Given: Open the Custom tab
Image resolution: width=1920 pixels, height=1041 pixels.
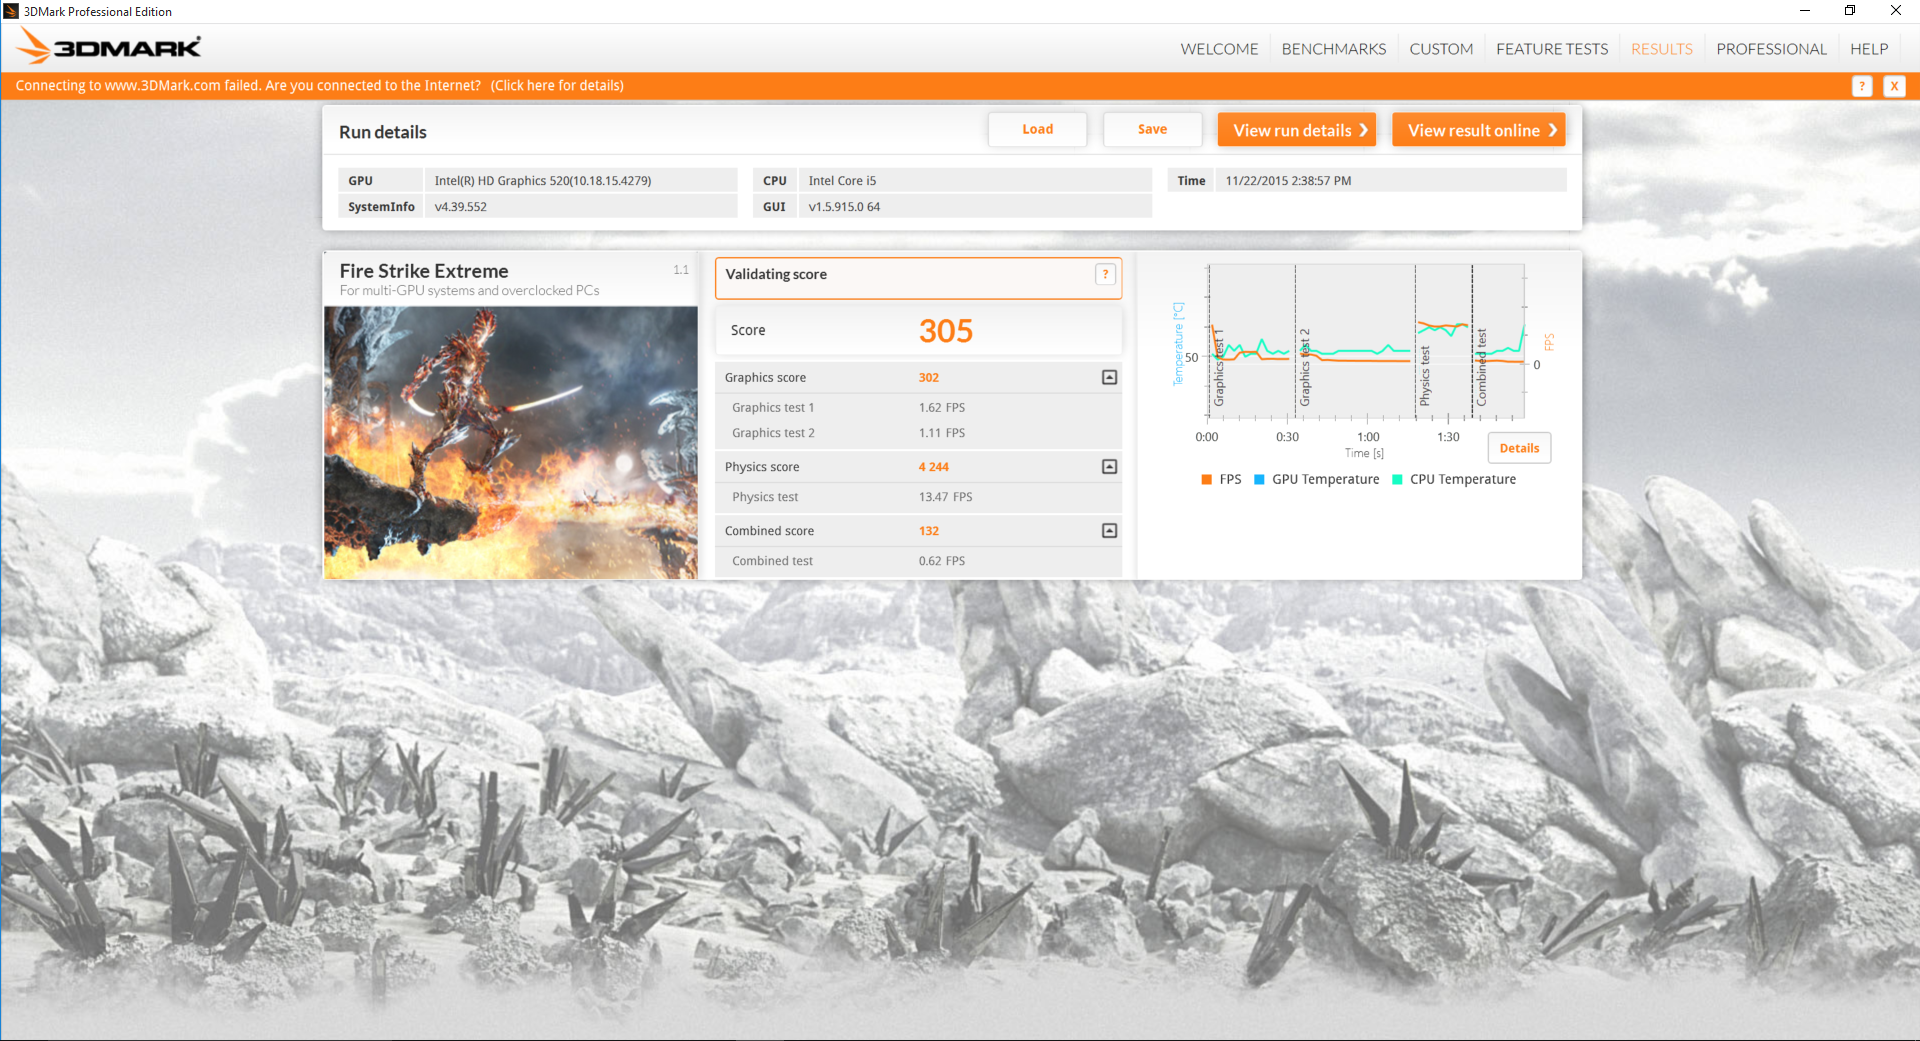Looking at the screenshot, I should point(1441,49).
